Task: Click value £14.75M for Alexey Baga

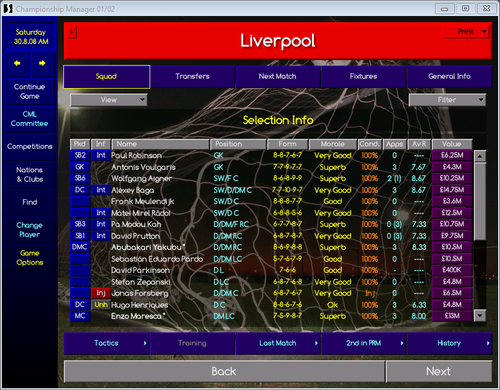Action: click(452, 190)
